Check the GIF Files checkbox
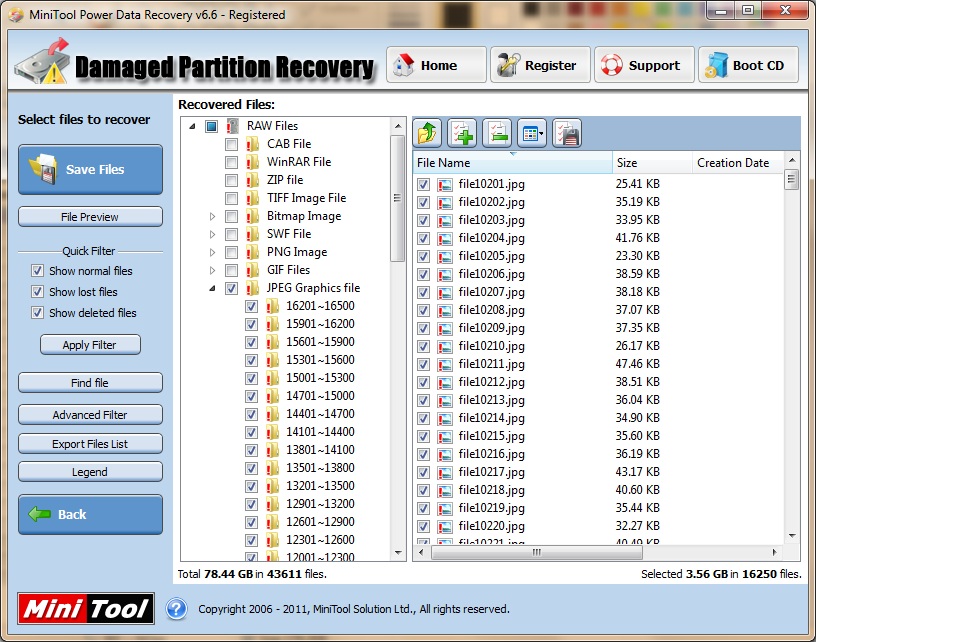 [x=231, y=271]
